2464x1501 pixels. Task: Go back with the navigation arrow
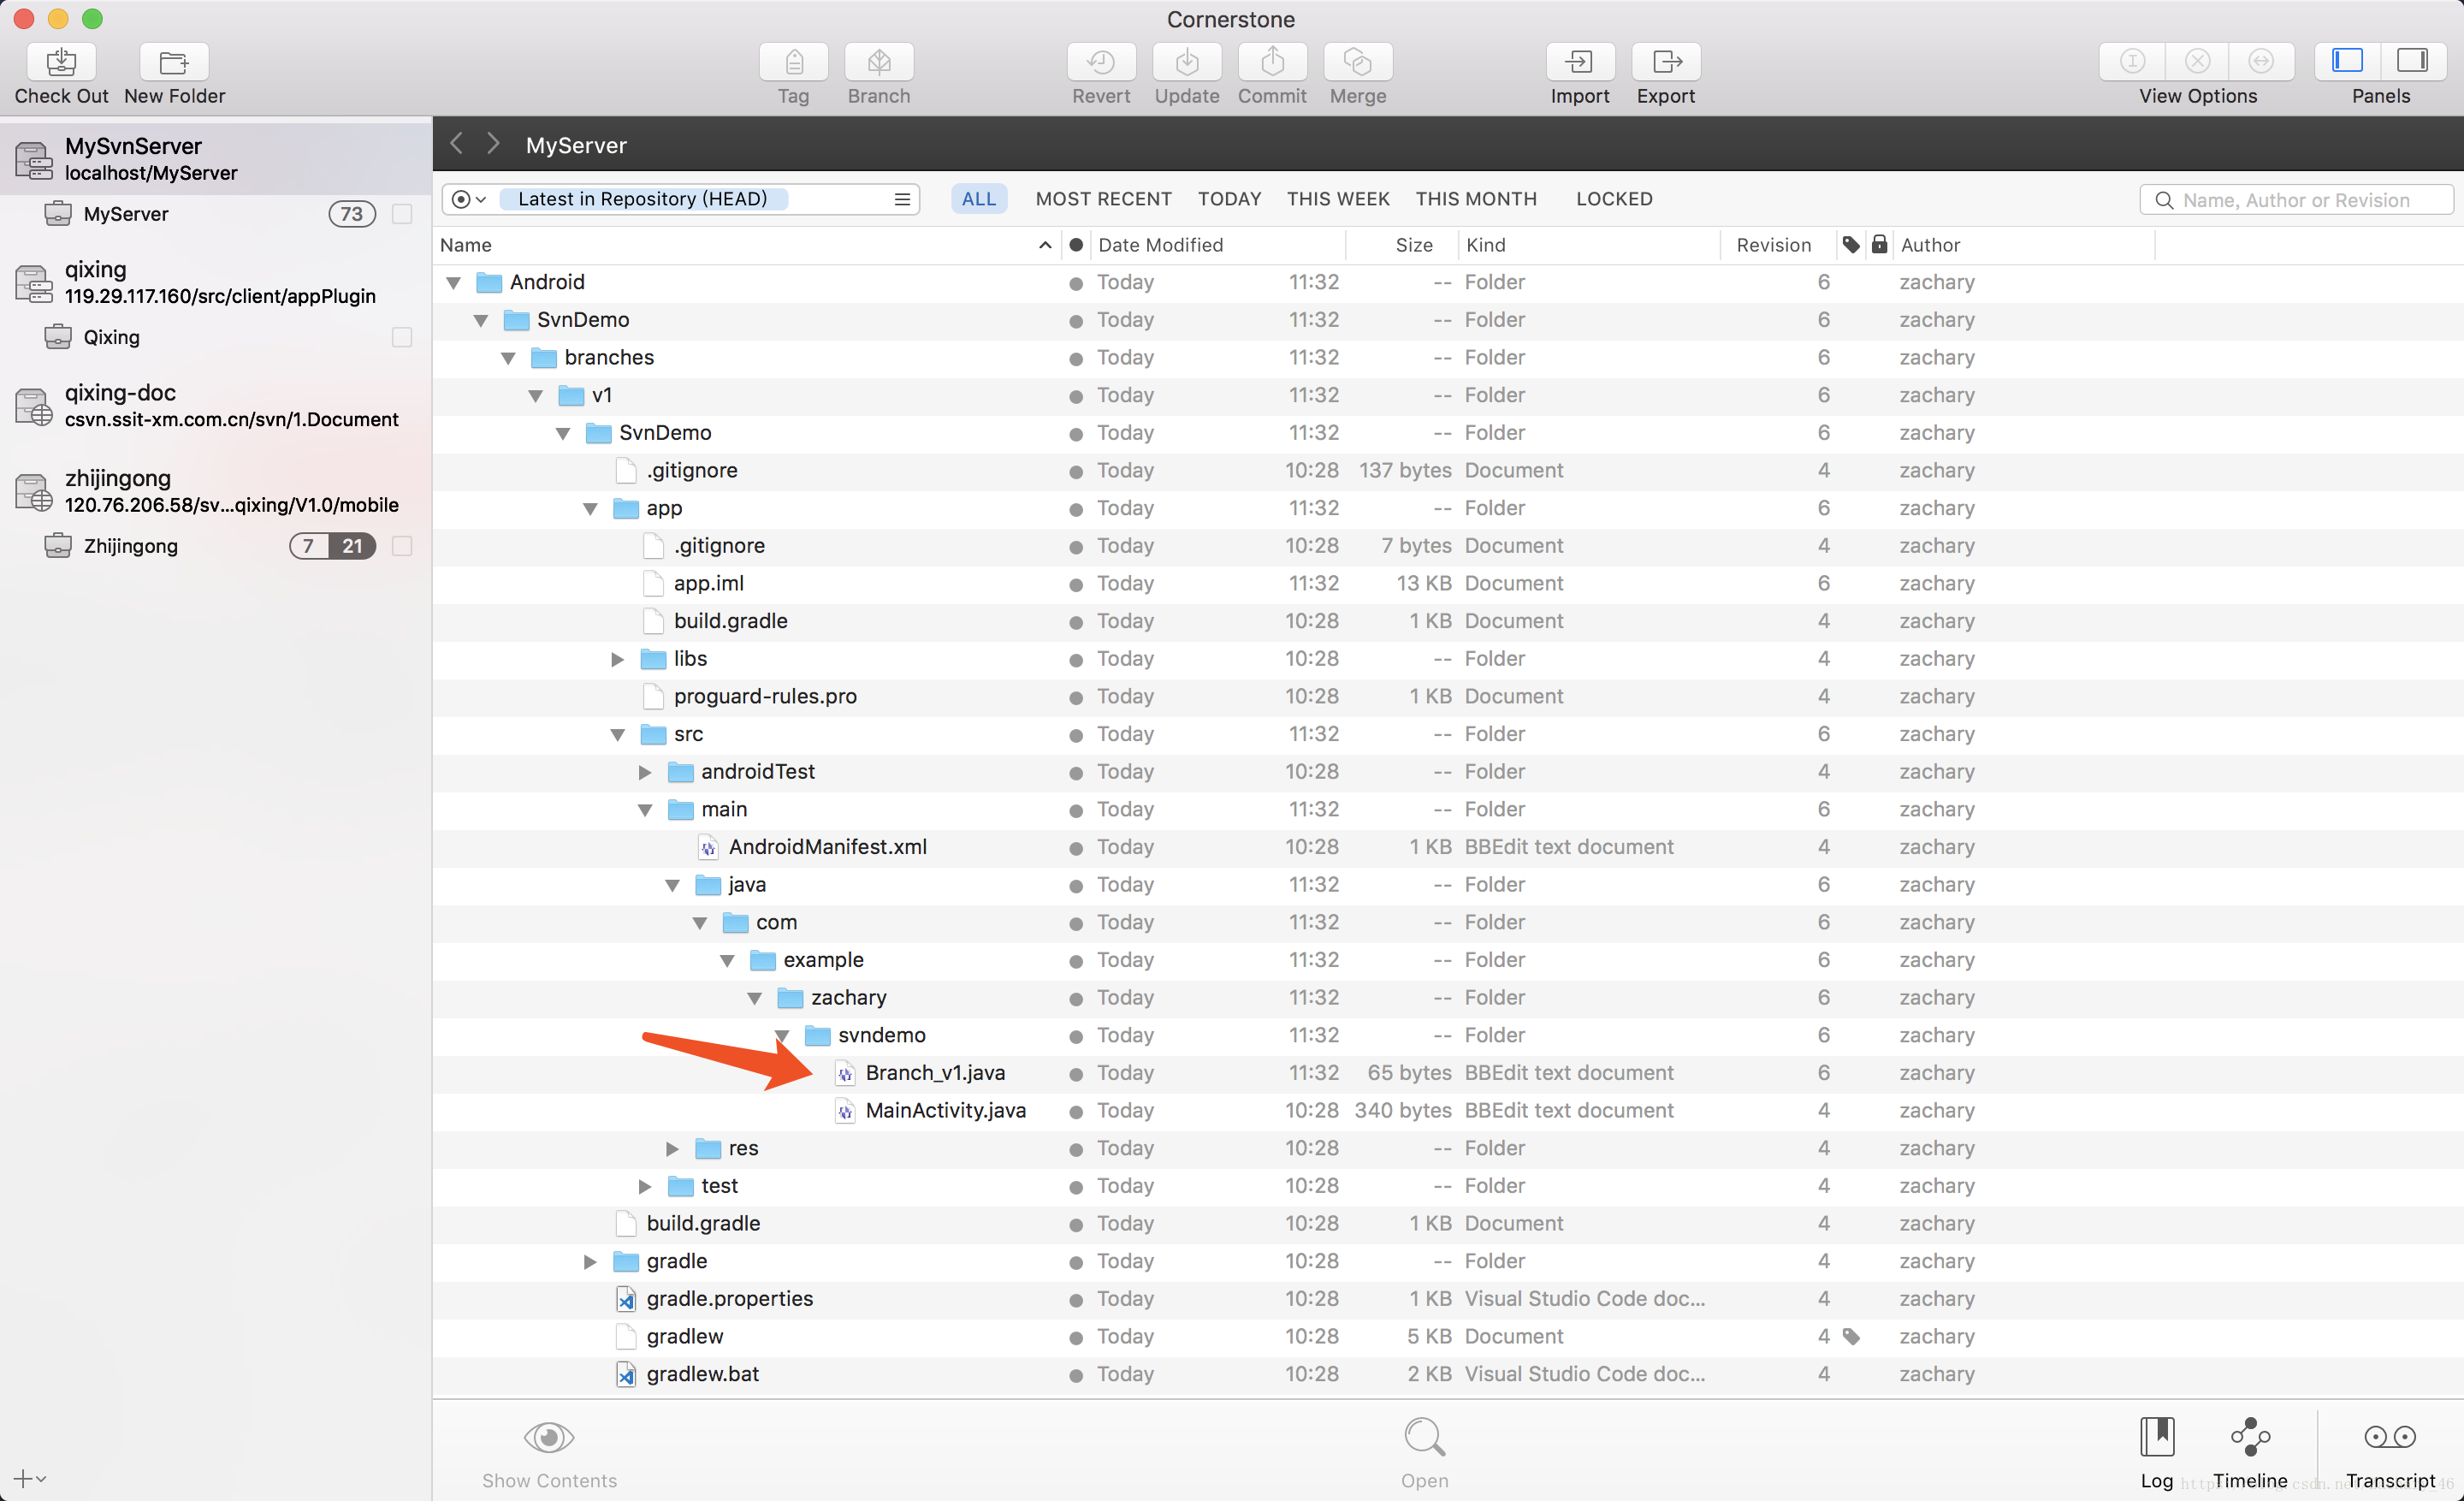(x=457, y=144)
